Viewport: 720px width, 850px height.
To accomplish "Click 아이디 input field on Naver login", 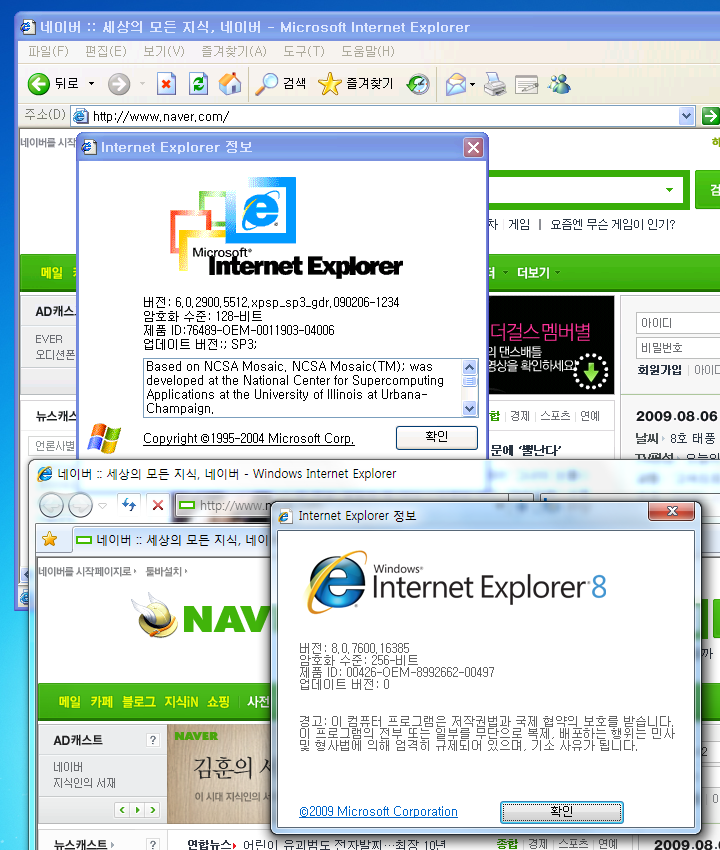I will point(678,323).
